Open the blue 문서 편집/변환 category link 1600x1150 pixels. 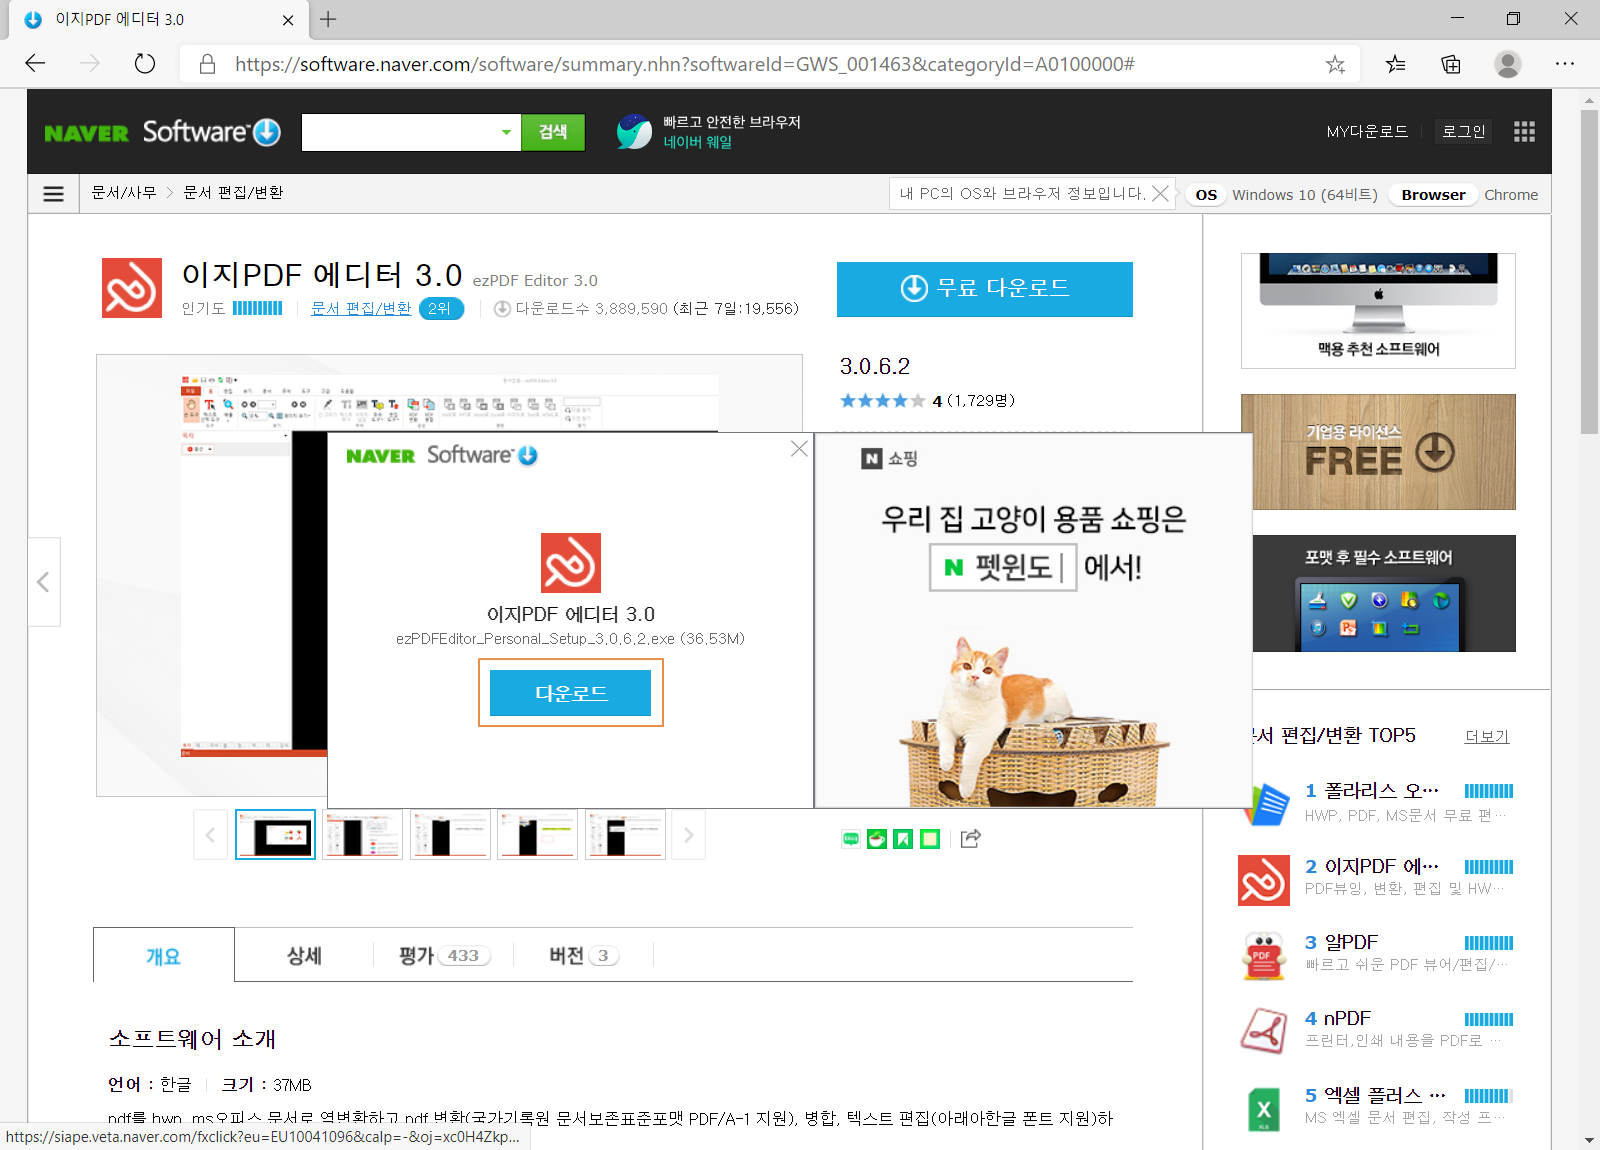pos(361,308)
